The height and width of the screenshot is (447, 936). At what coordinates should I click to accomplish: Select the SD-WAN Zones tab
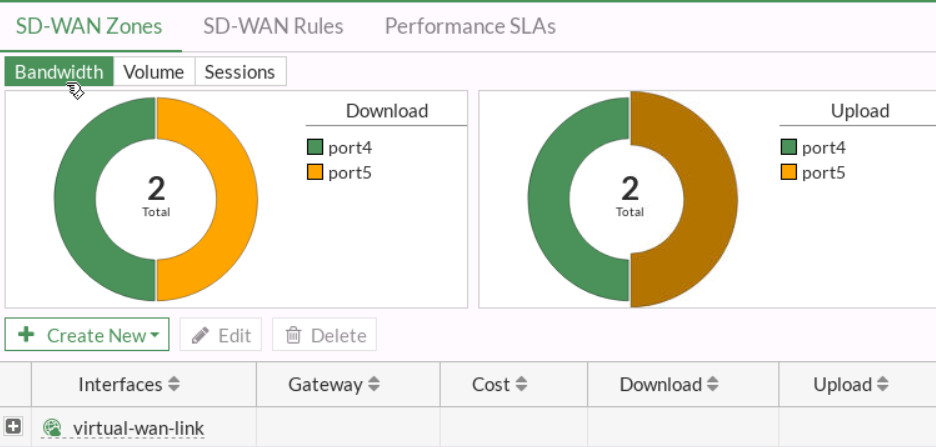coord(89,26)
